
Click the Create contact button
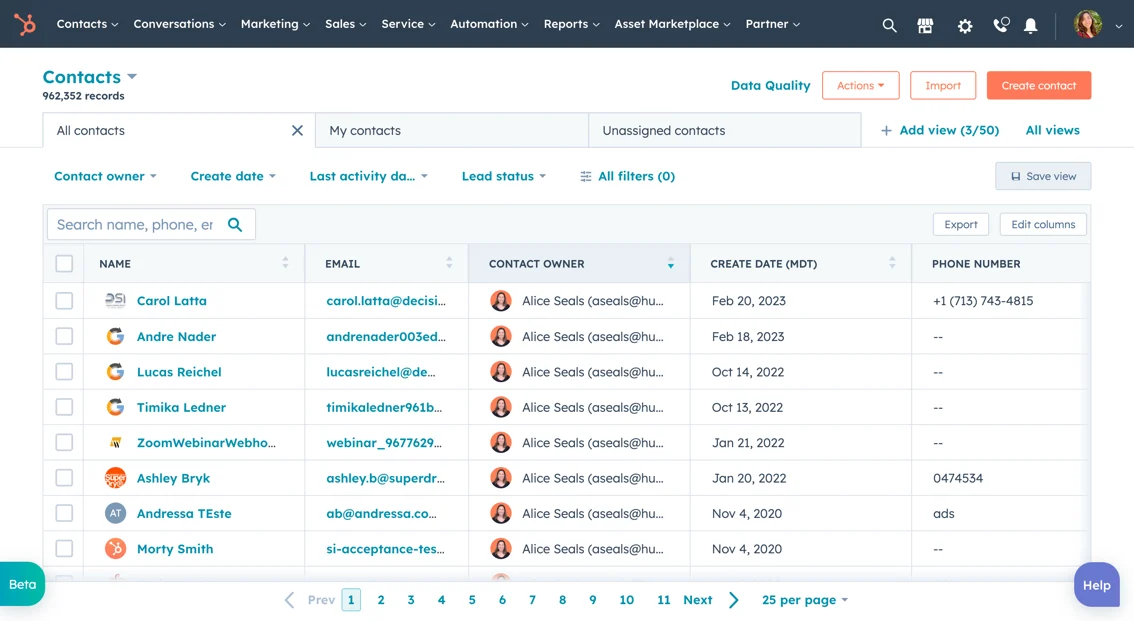[x=1038, y=85]
